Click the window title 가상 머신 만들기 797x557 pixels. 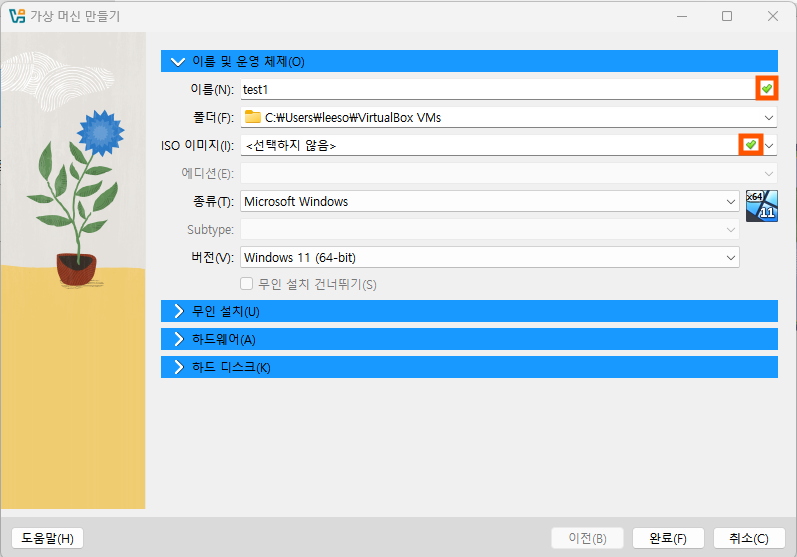pyautogui.click(x=75, y=16)
